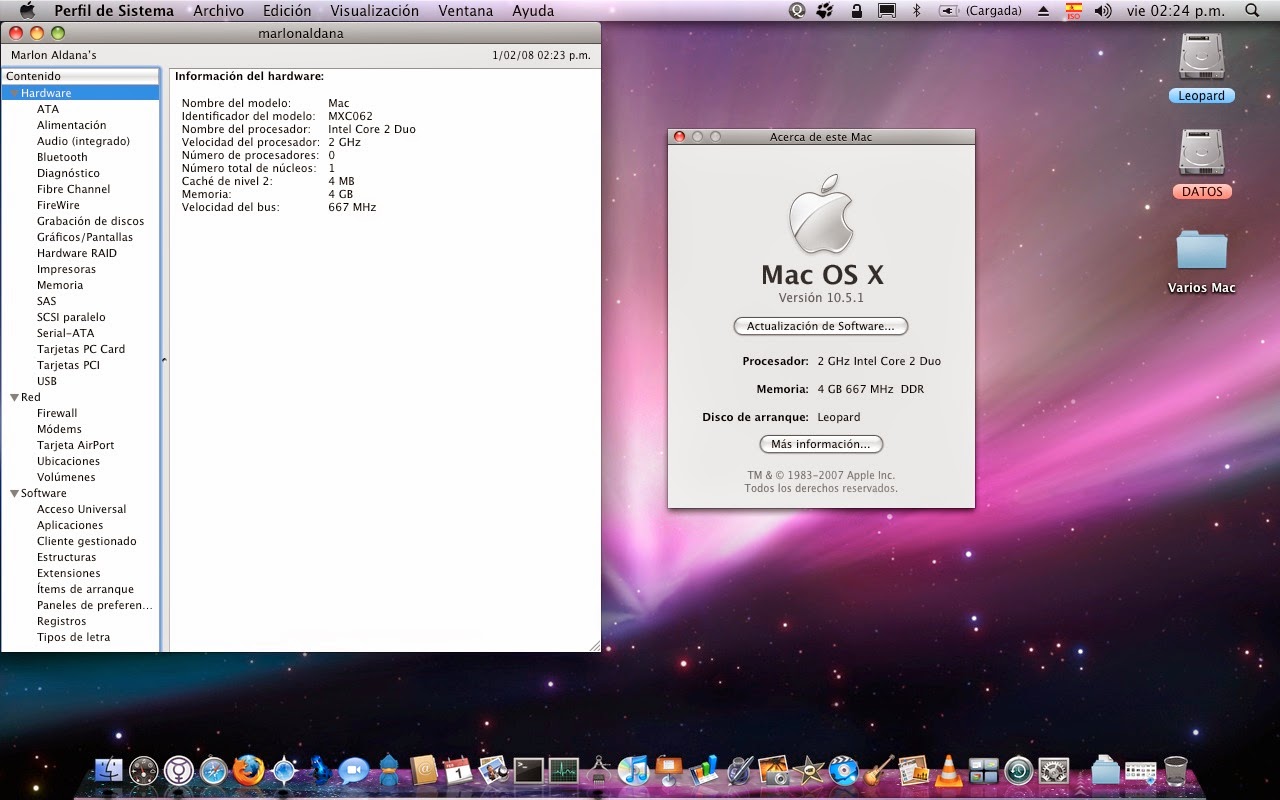The height and width of the screenshot is (800, 1280).
Task: Select ATA in the Hardware list
Action: [x=48, y=109]
